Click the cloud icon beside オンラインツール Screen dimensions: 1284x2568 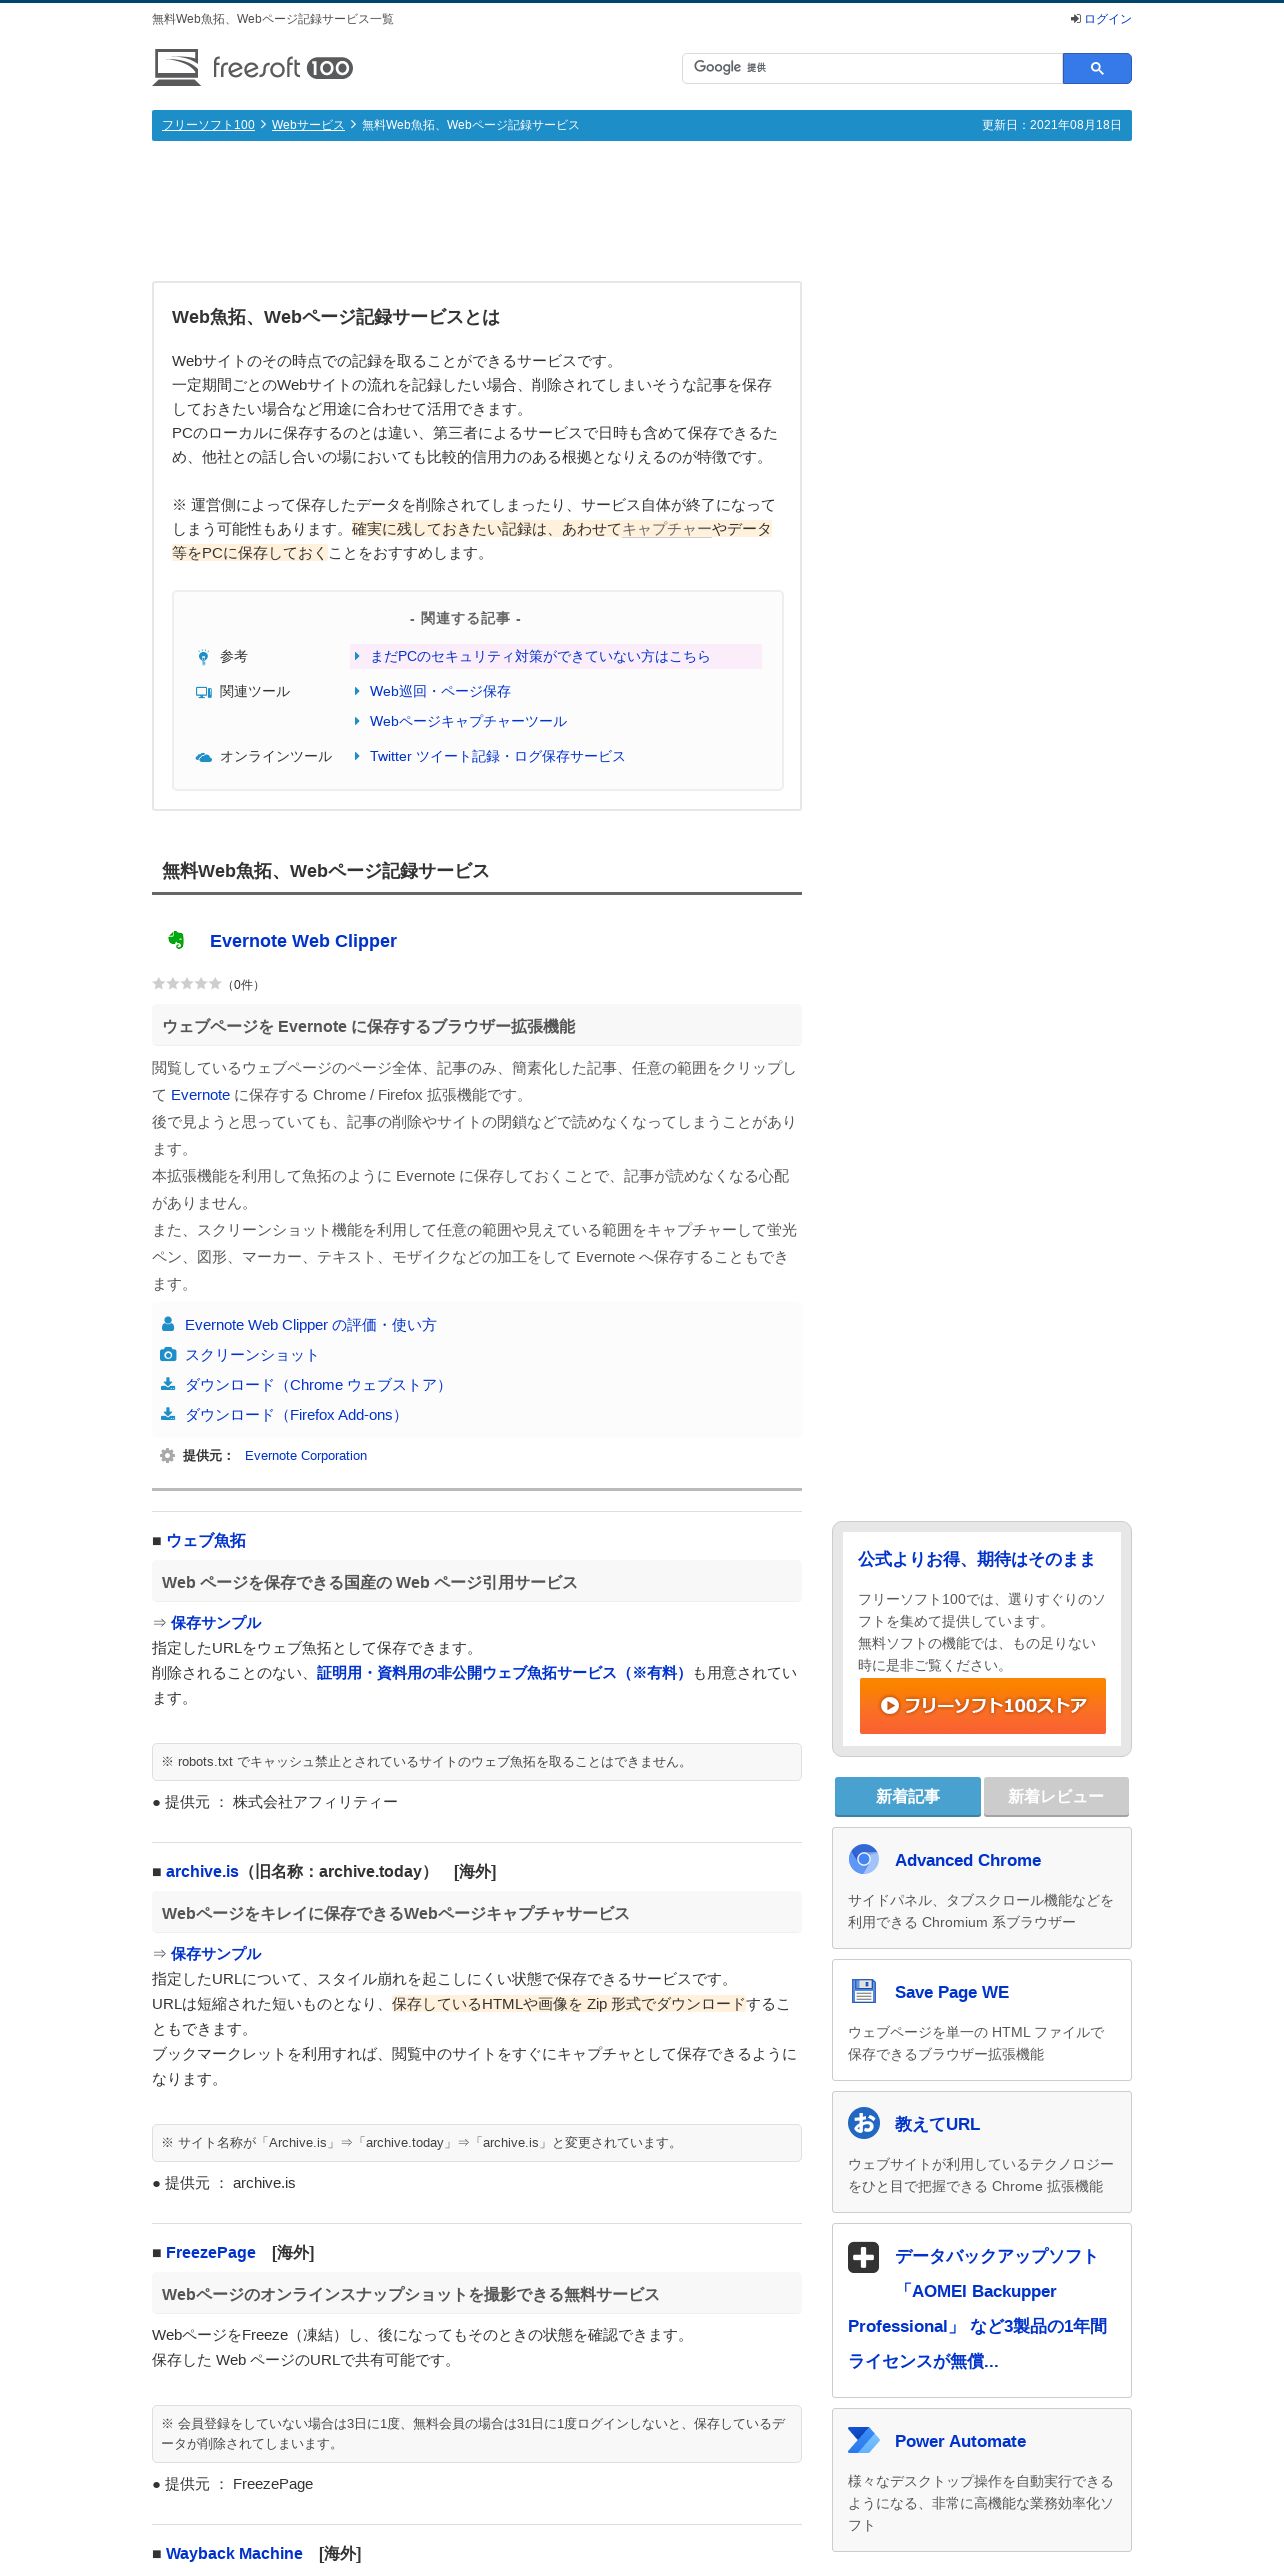click(x=204, y=757)
